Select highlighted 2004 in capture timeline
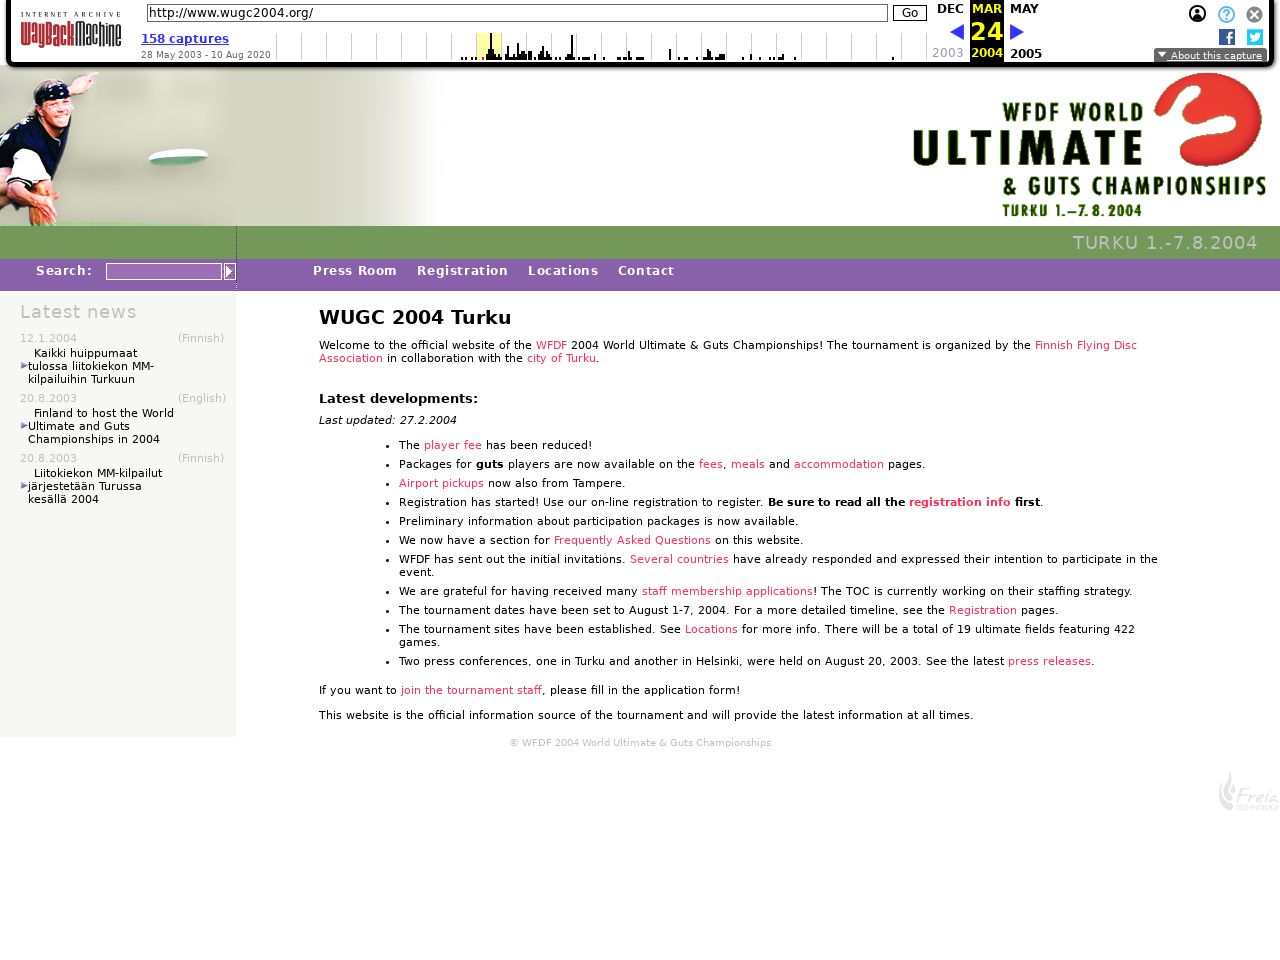Viewport: 1280px width, 960px height. (488, 46)
